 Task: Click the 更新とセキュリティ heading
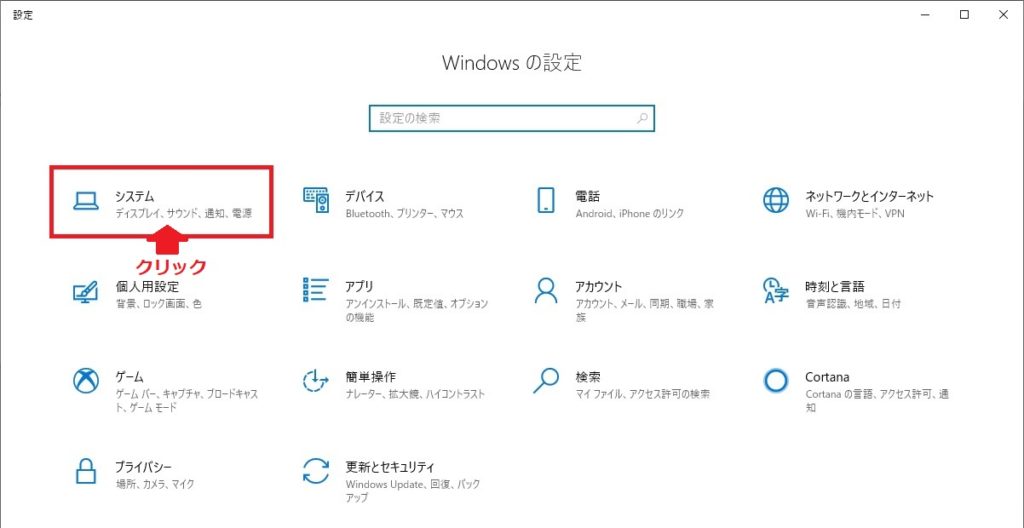pyautogui.click(x=390, y=467)
